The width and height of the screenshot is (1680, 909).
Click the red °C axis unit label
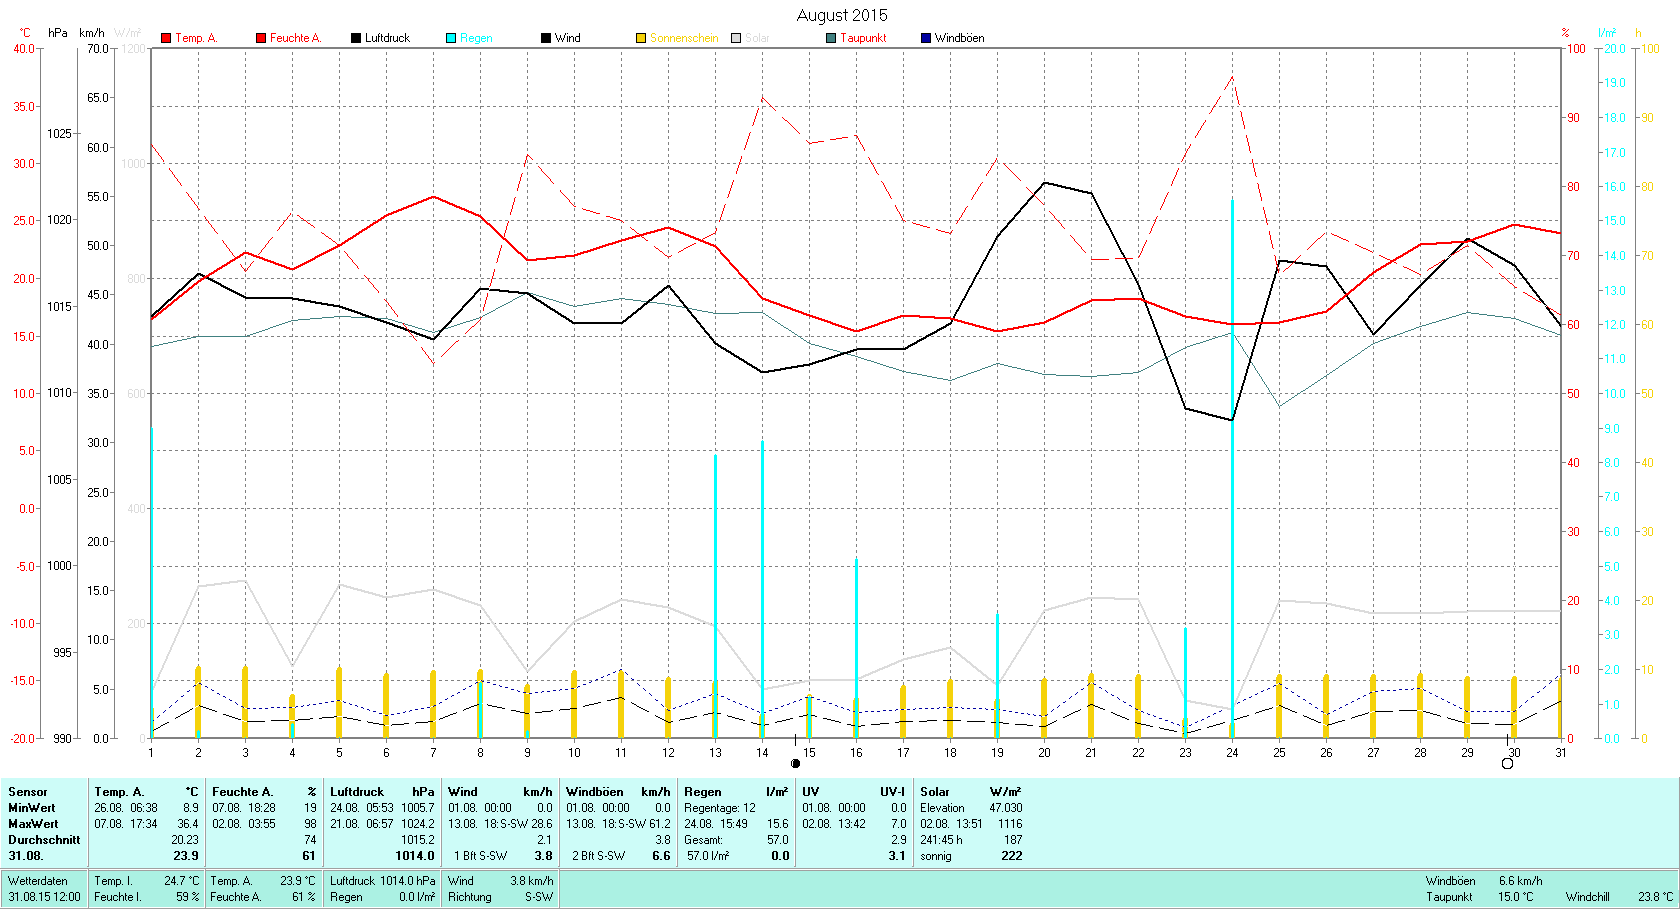(x=25, y=33)
